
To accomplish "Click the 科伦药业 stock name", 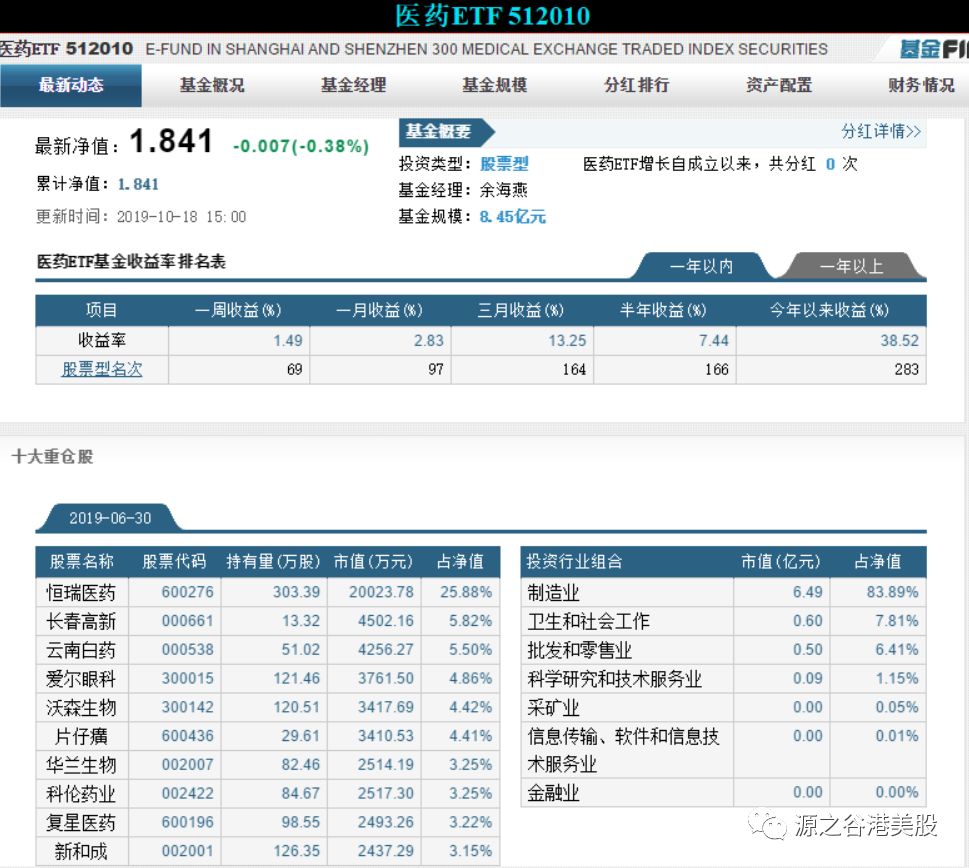I will pos(81,794).
